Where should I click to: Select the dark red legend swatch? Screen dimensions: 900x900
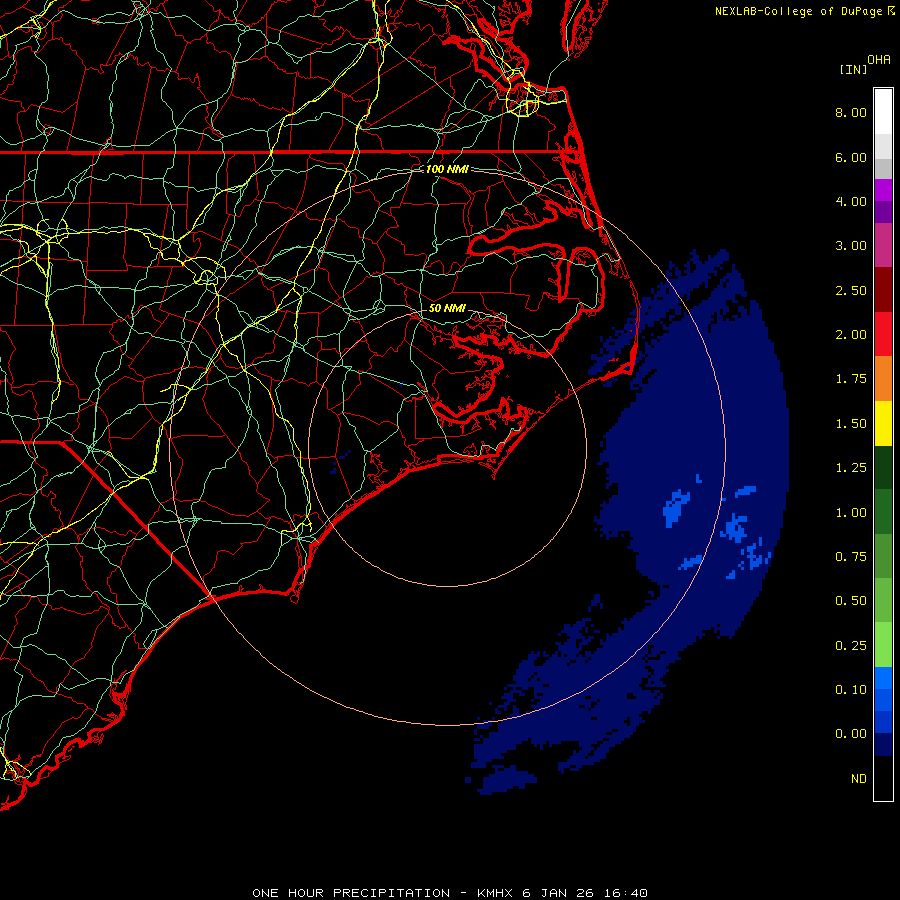coord(883,290)
